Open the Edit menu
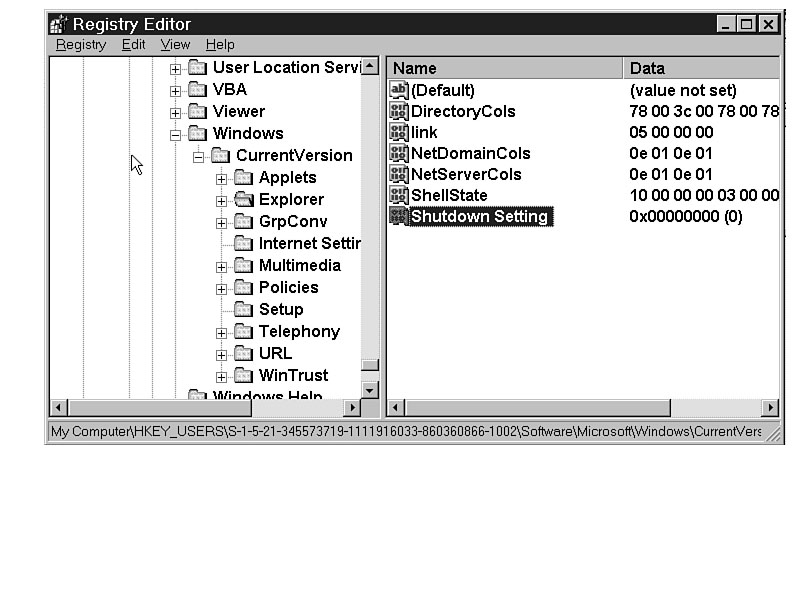 [133, 45]
